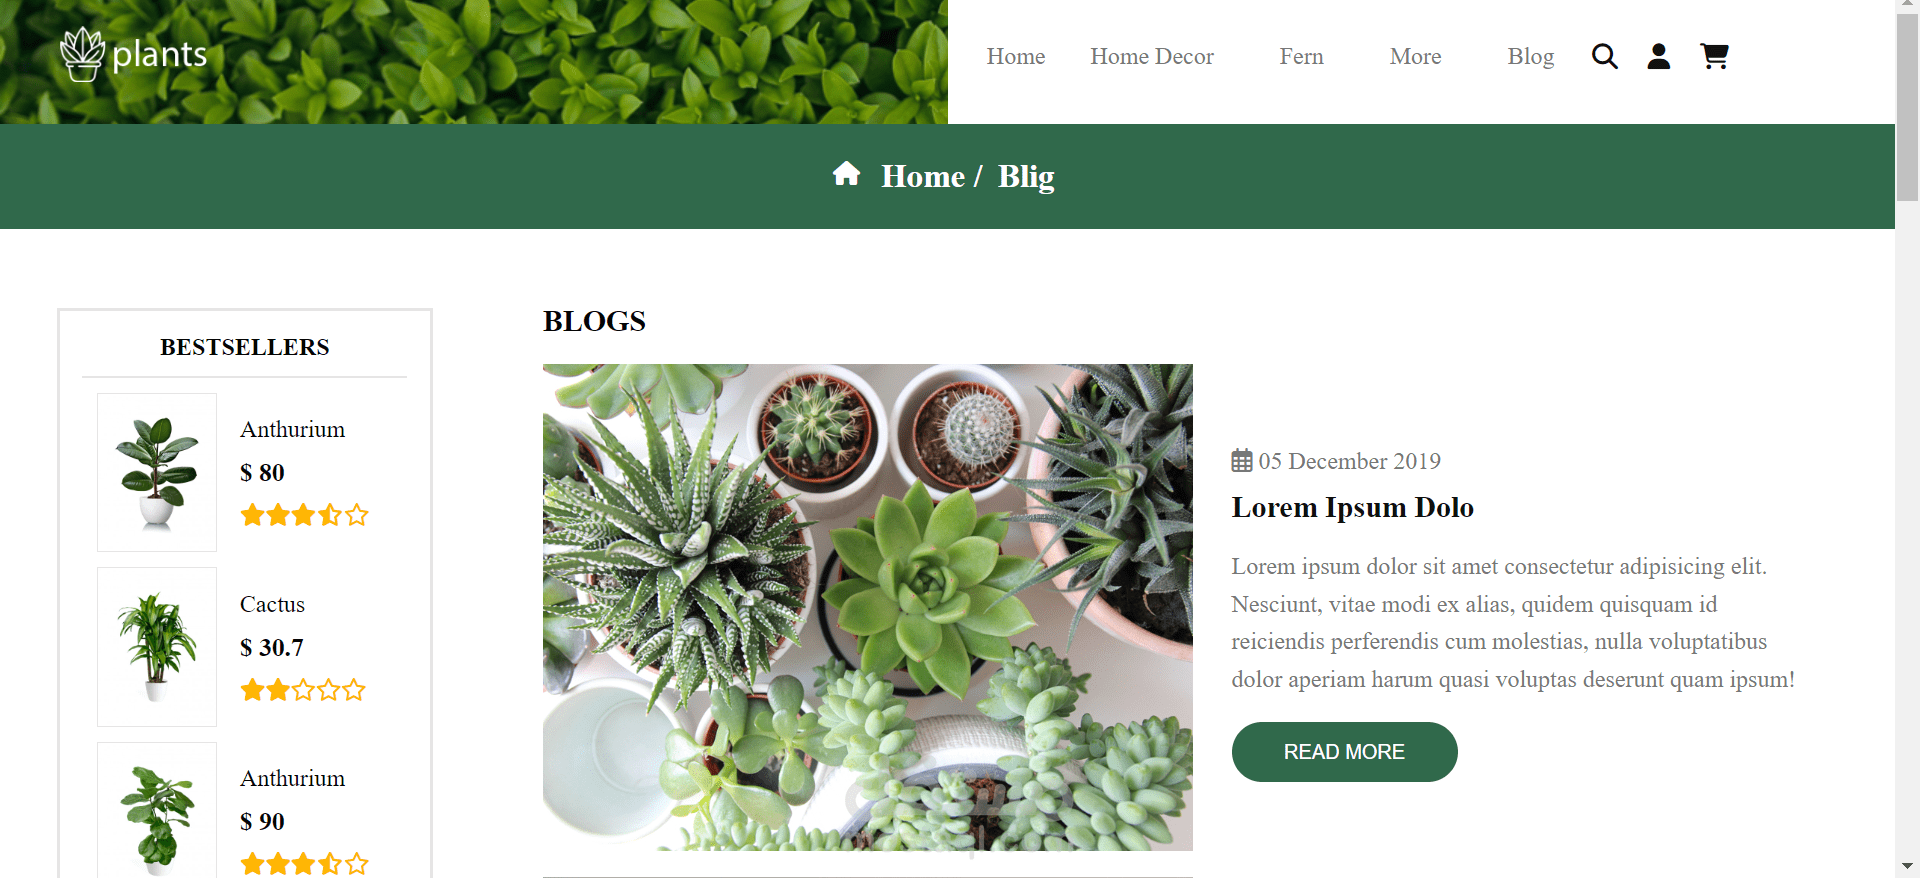Viewport: 1920px width, 878px height.
Task: Click the calendar icon beside the date
Action: [x=1241, y=461]
